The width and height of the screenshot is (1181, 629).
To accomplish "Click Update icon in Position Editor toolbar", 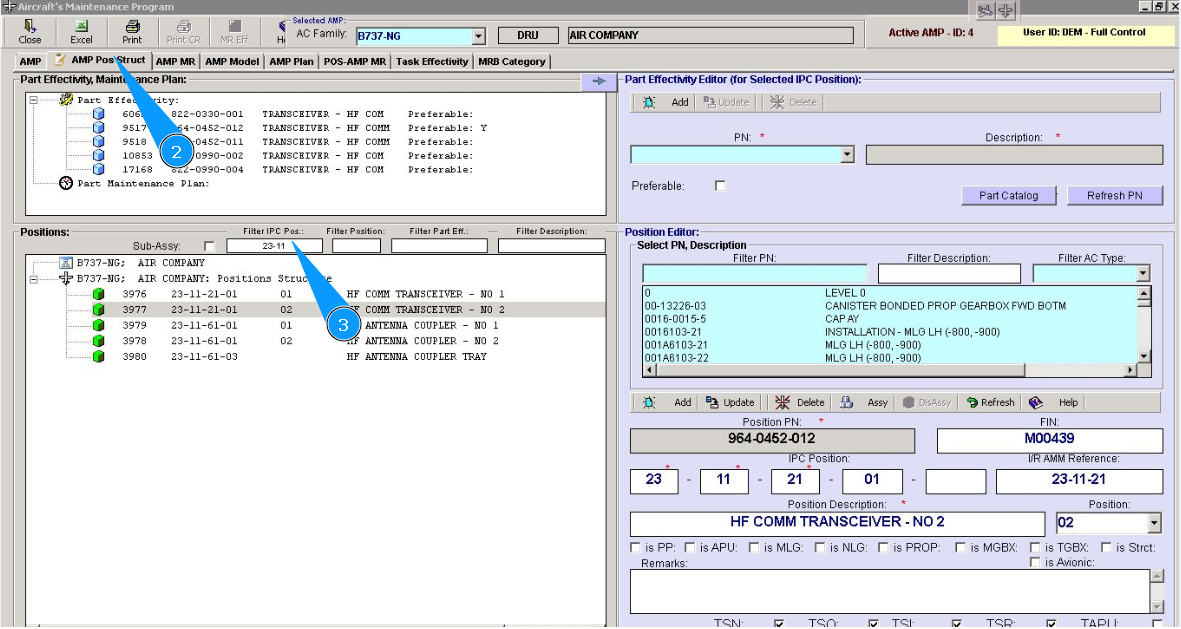I will click(712, 402).
